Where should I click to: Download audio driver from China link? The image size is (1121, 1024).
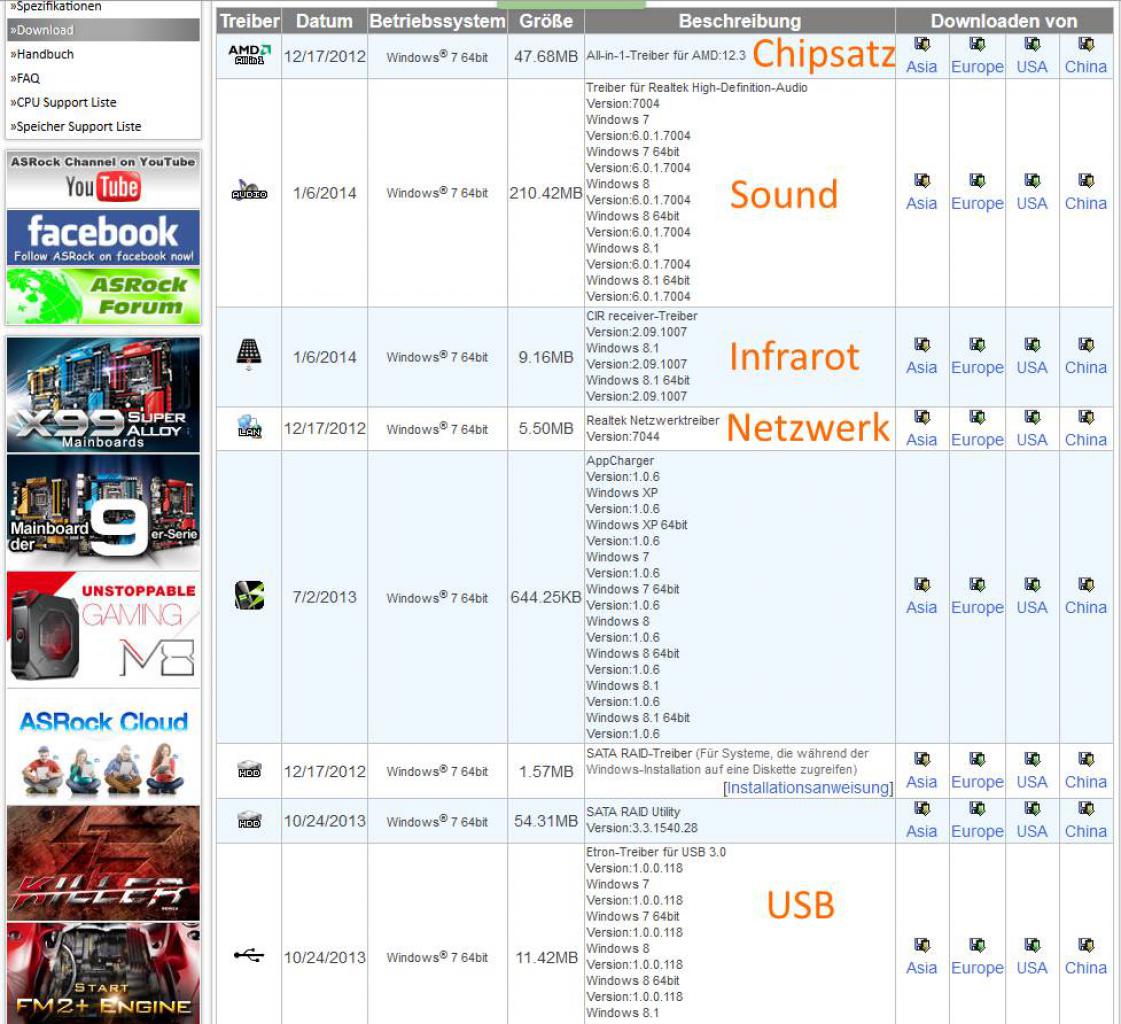[x=1086, y=203]
